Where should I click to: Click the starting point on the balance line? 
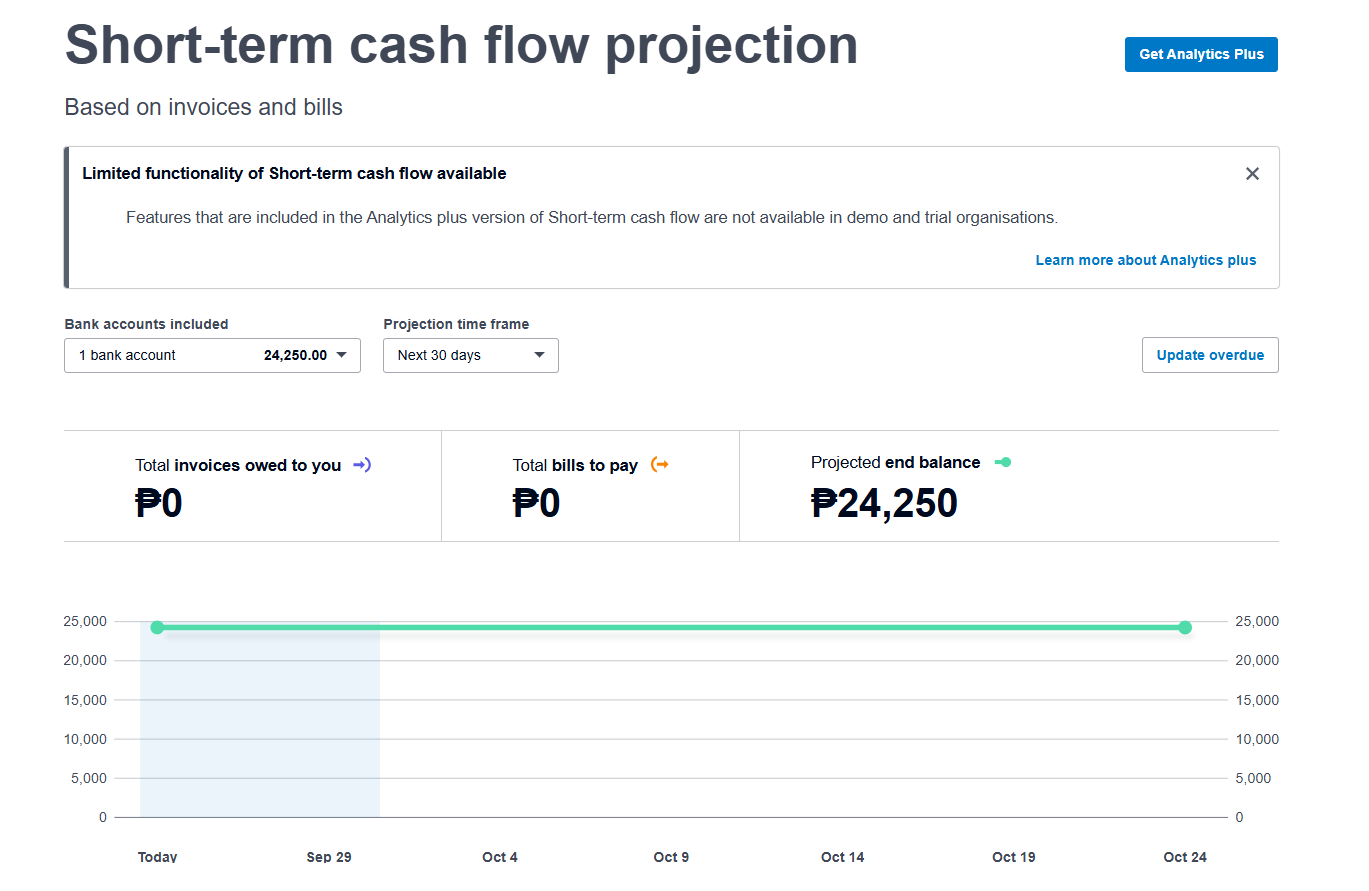[157, 627]
